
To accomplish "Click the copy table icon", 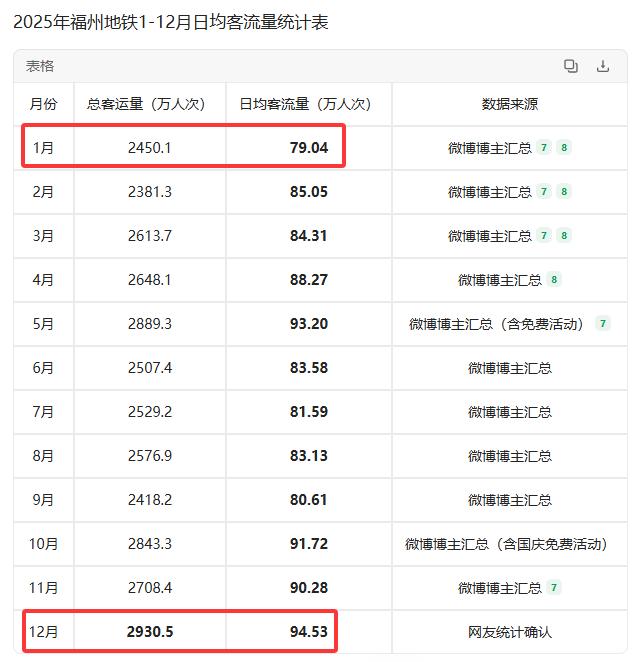I will click(x=571, y=66).
